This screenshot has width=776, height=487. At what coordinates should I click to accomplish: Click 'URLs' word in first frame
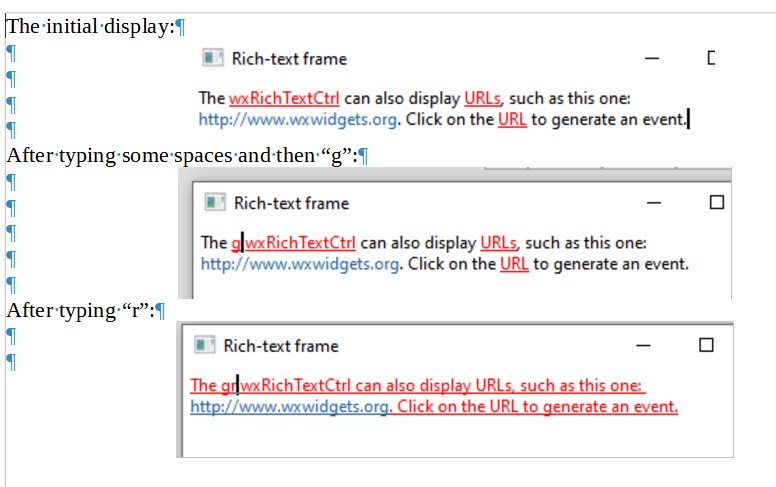(x=483, y=98)
